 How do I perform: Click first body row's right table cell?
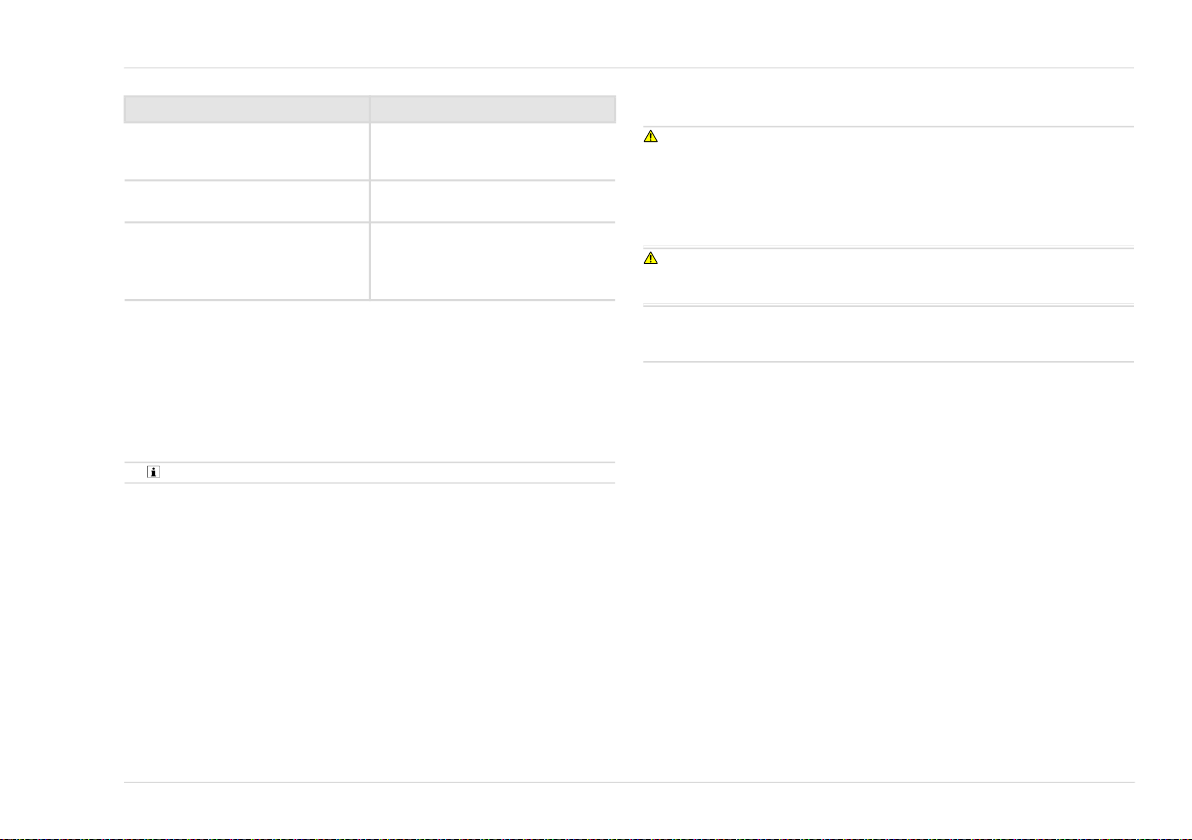(x=493, y=151)
